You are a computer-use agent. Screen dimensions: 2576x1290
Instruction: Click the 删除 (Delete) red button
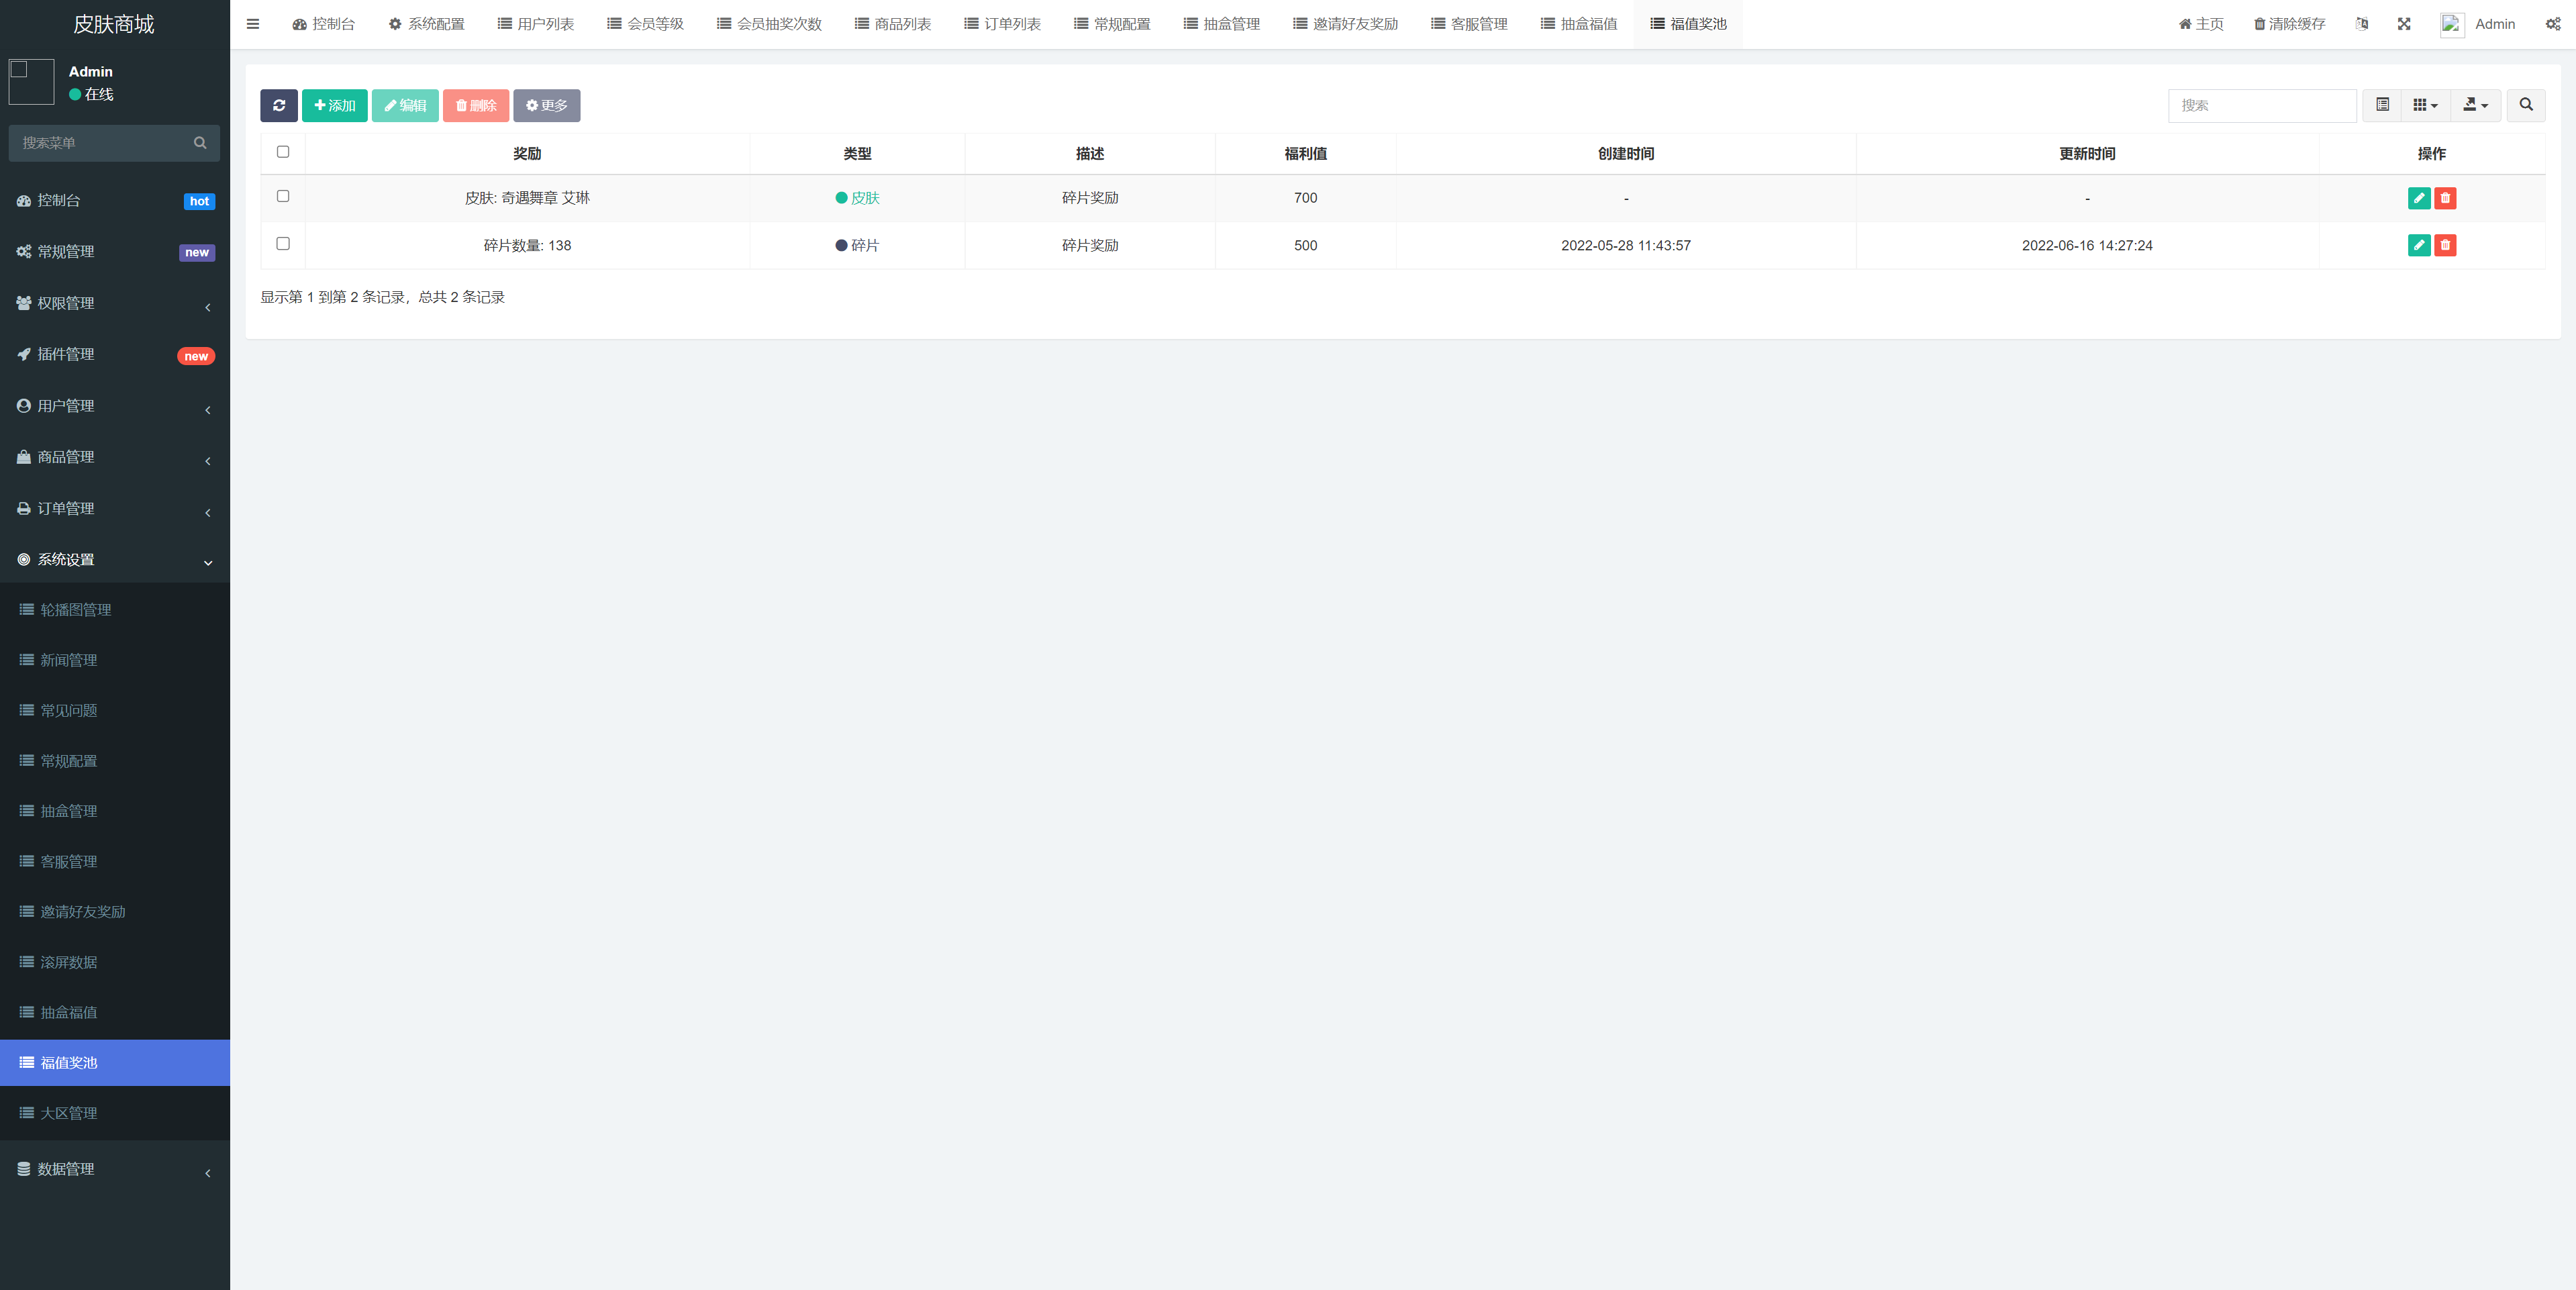[479, 105]
